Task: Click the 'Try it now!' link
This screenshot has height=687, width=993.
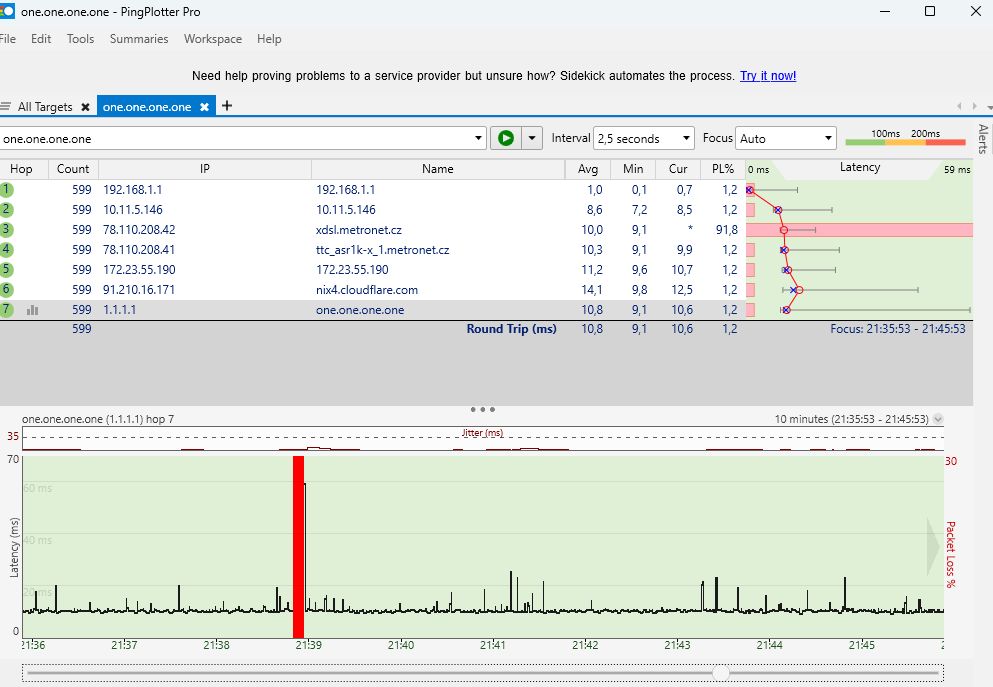Action: coord(768,76)
